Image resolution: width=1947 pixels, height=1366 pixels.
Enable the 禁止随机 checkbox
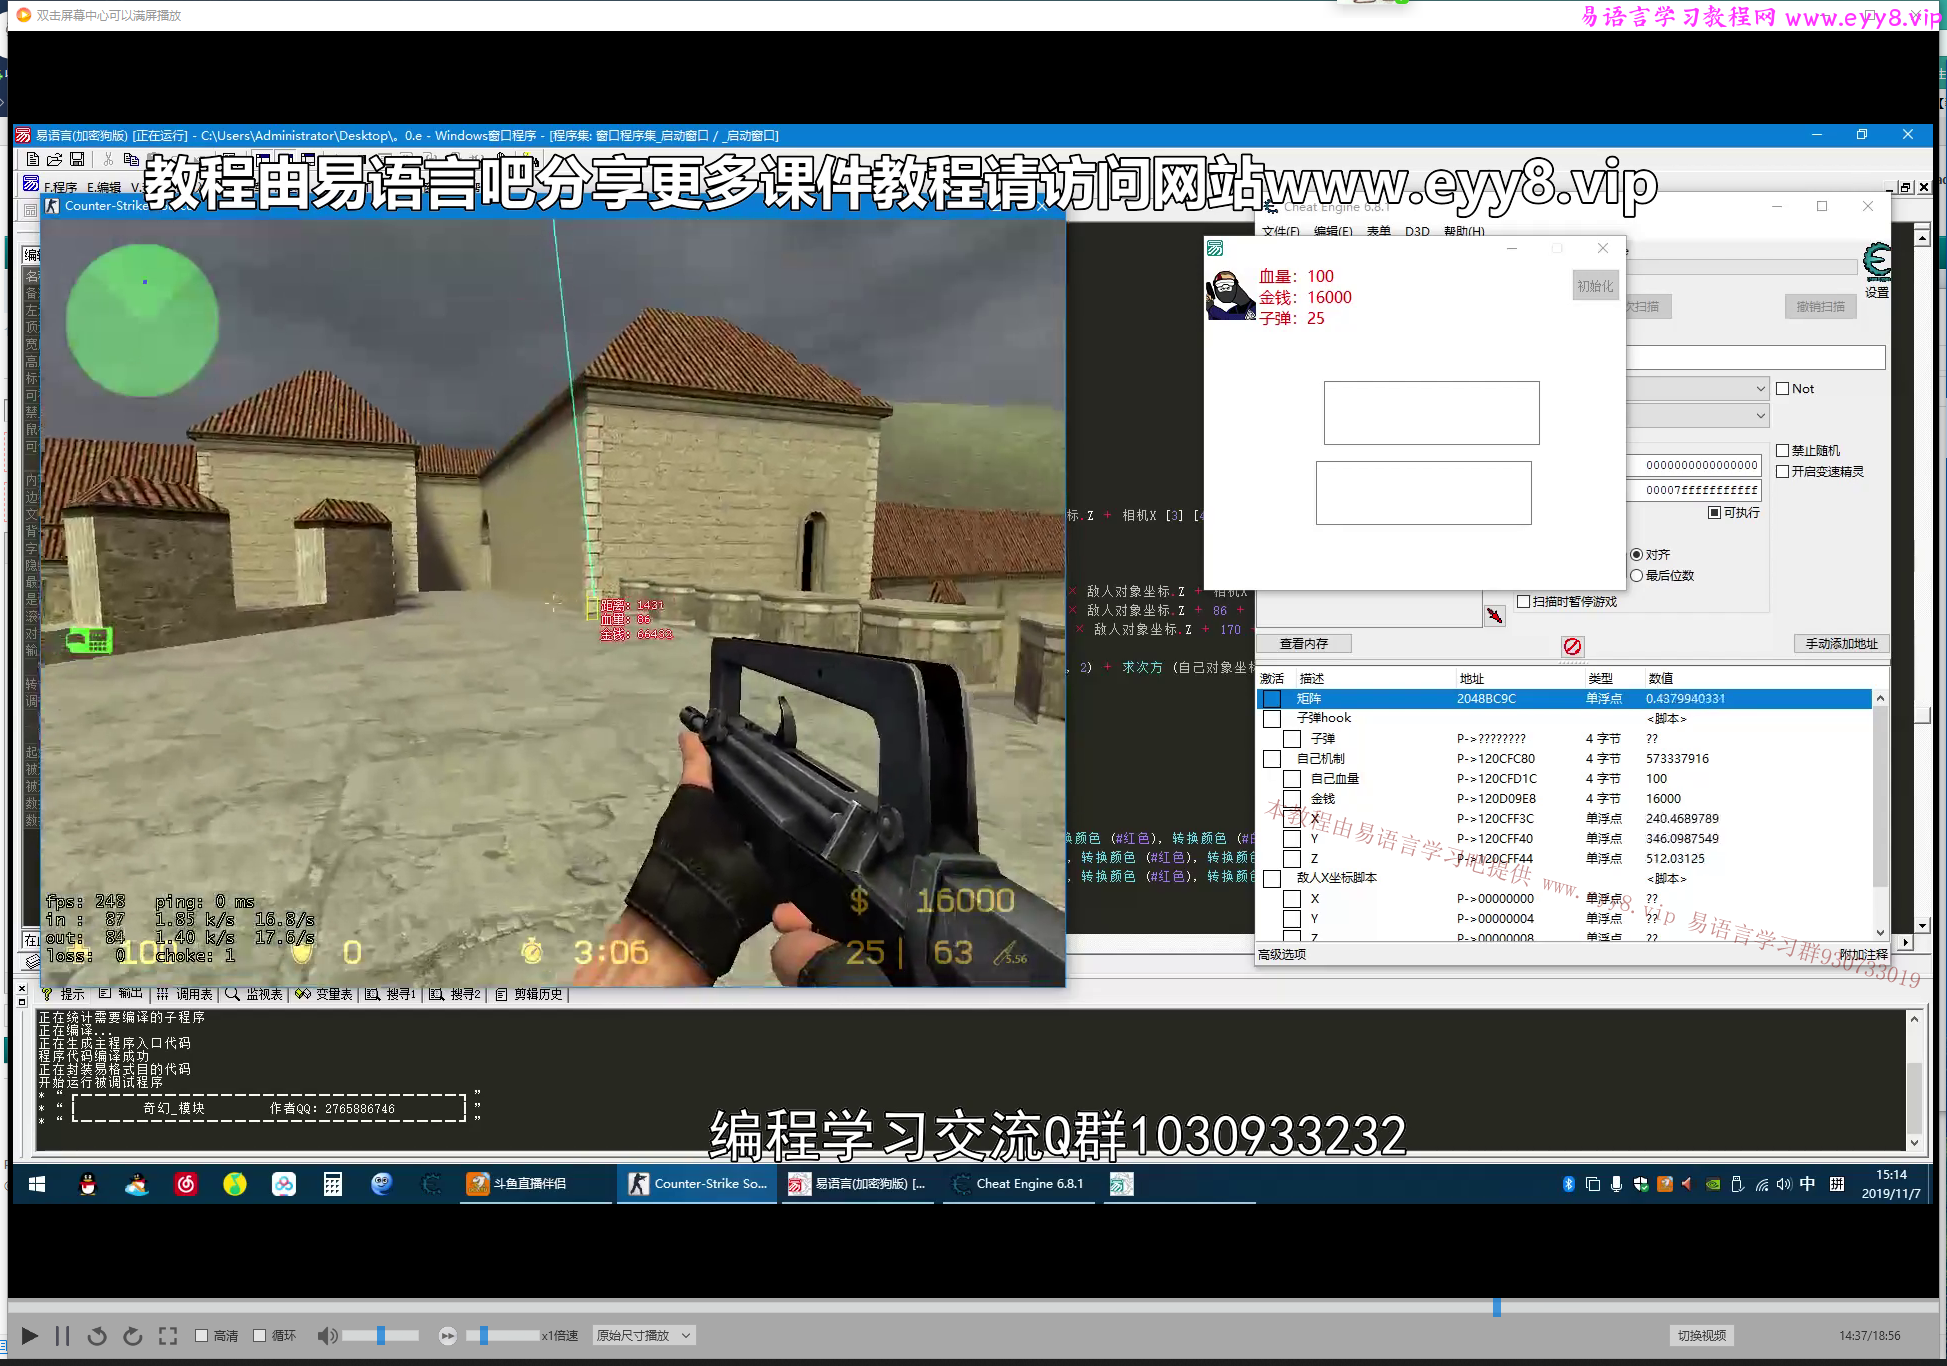(1782, 451)
